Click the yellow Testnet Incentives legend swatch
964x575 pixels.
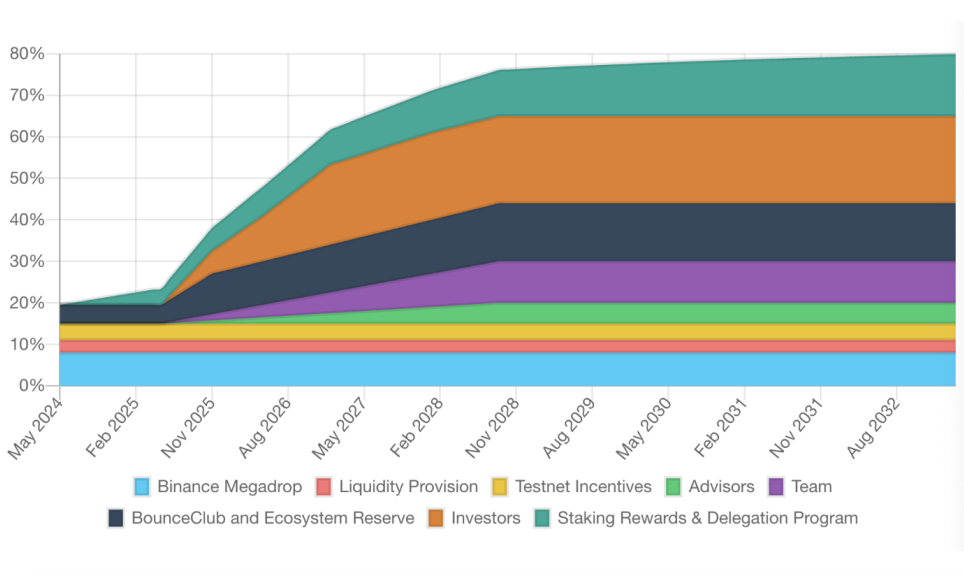(500, 487)
